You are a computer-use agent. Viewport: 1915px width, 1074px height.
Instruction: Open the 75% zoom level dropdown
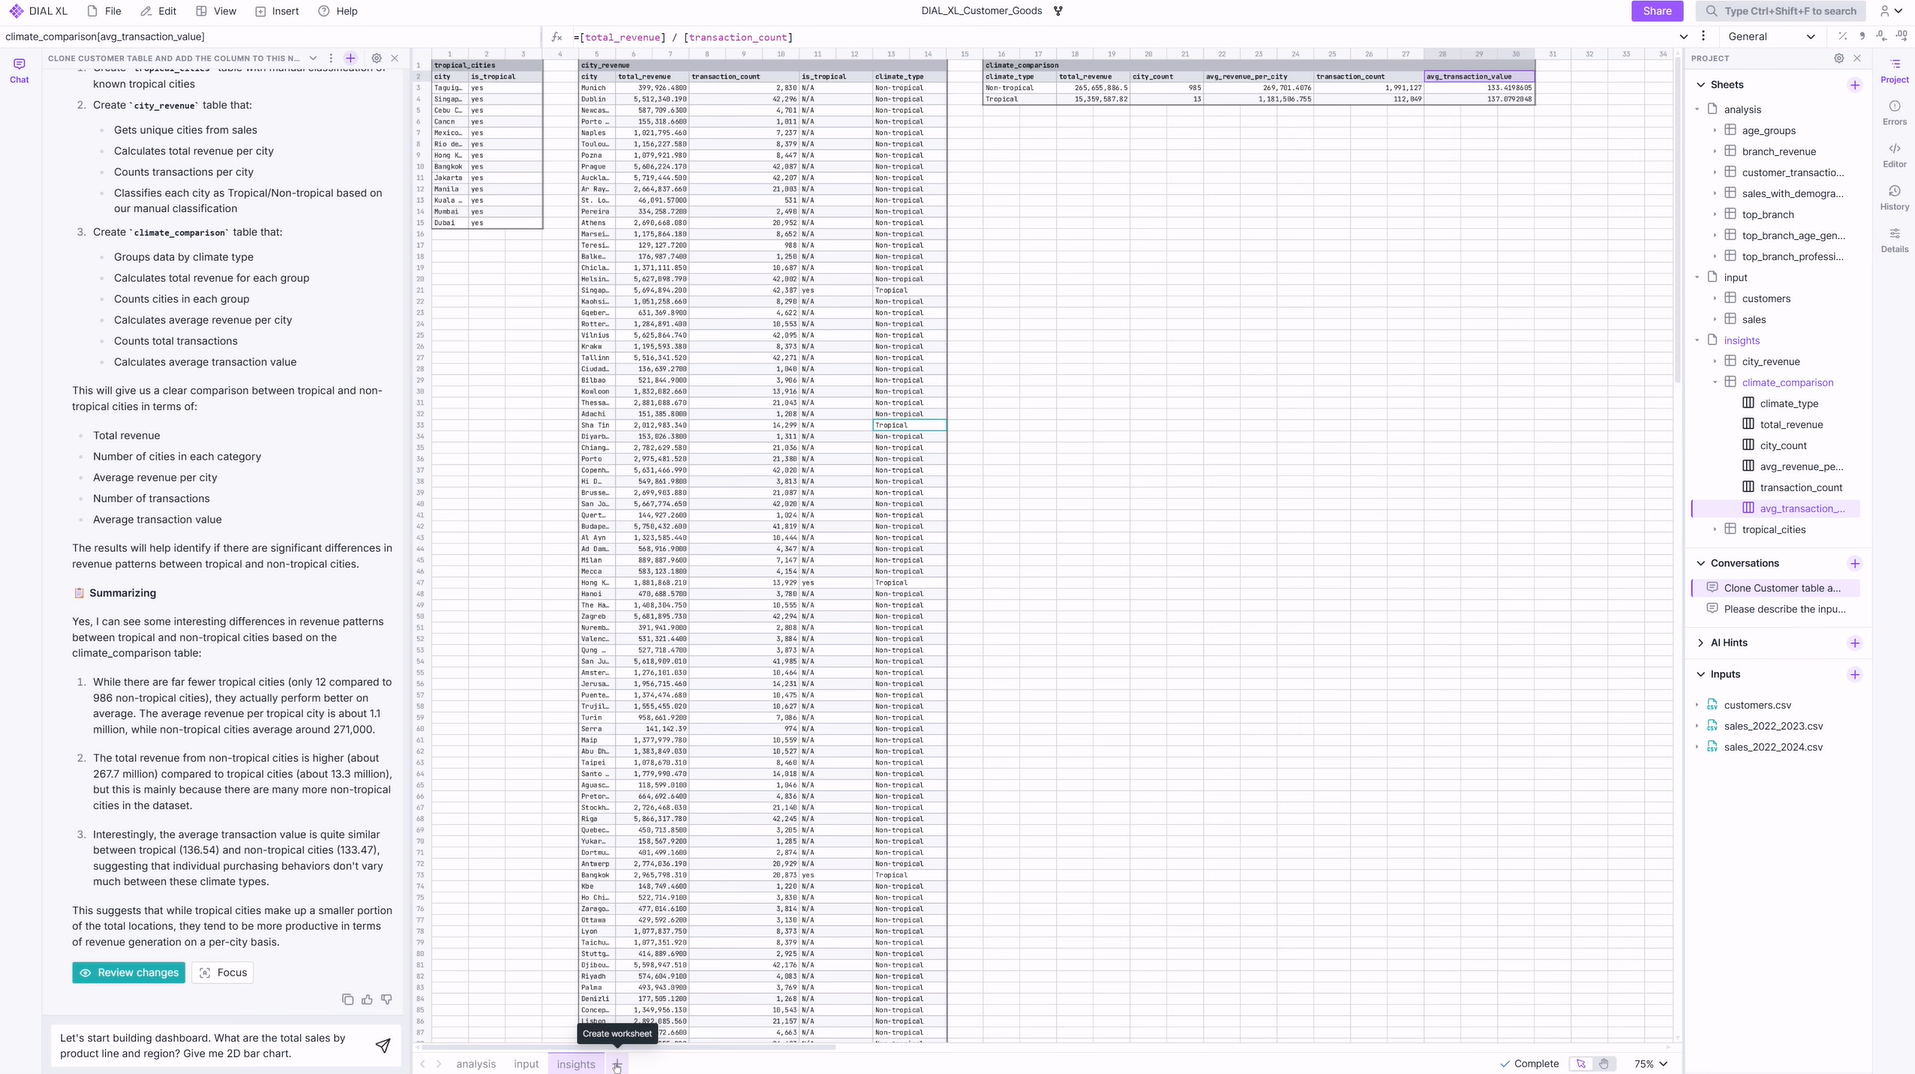coord(1651,1063)
